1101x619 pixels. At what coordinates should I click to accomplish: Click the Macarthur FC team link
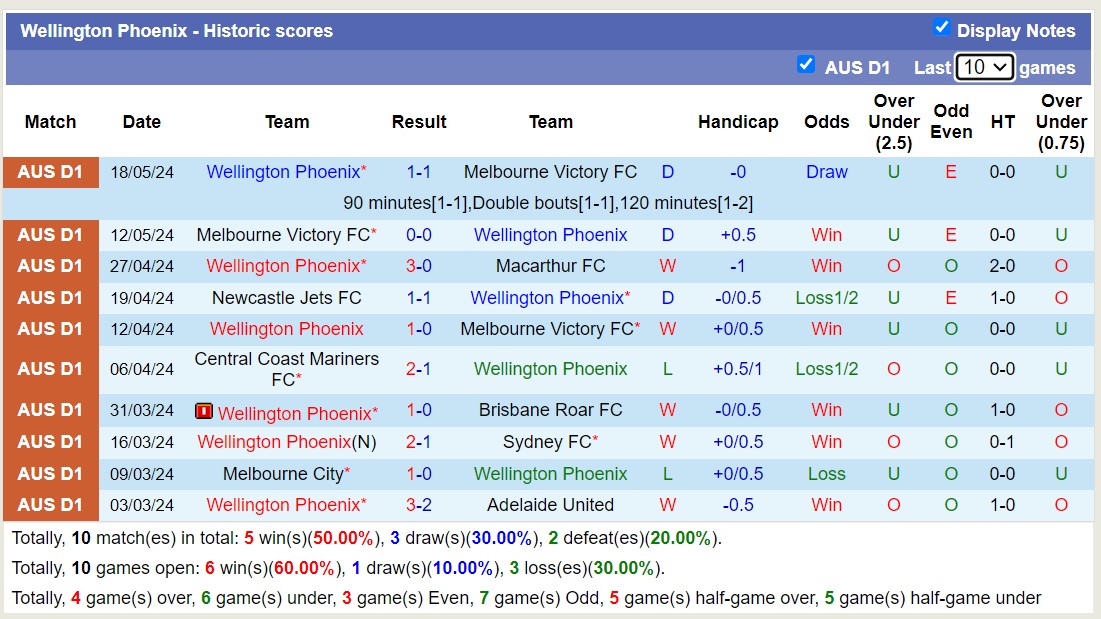[549, 266]
